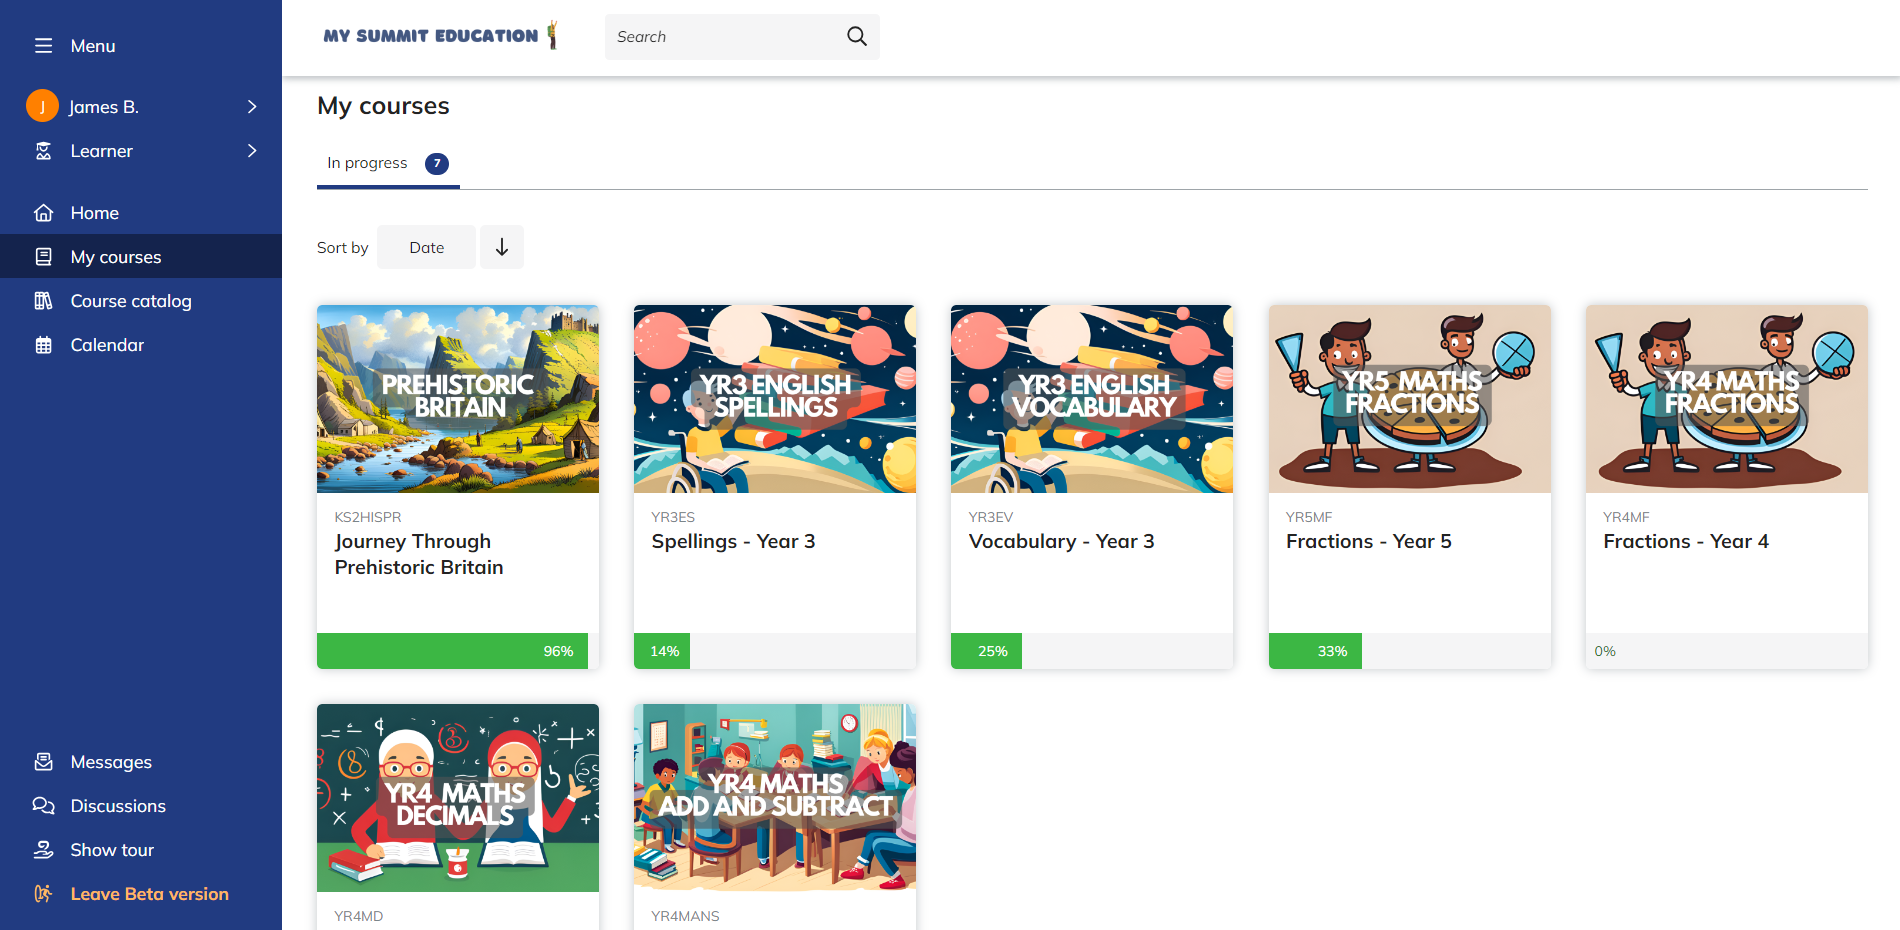
Task: Open Calendar from the sidebar
Action: click(x=141, y=345)
